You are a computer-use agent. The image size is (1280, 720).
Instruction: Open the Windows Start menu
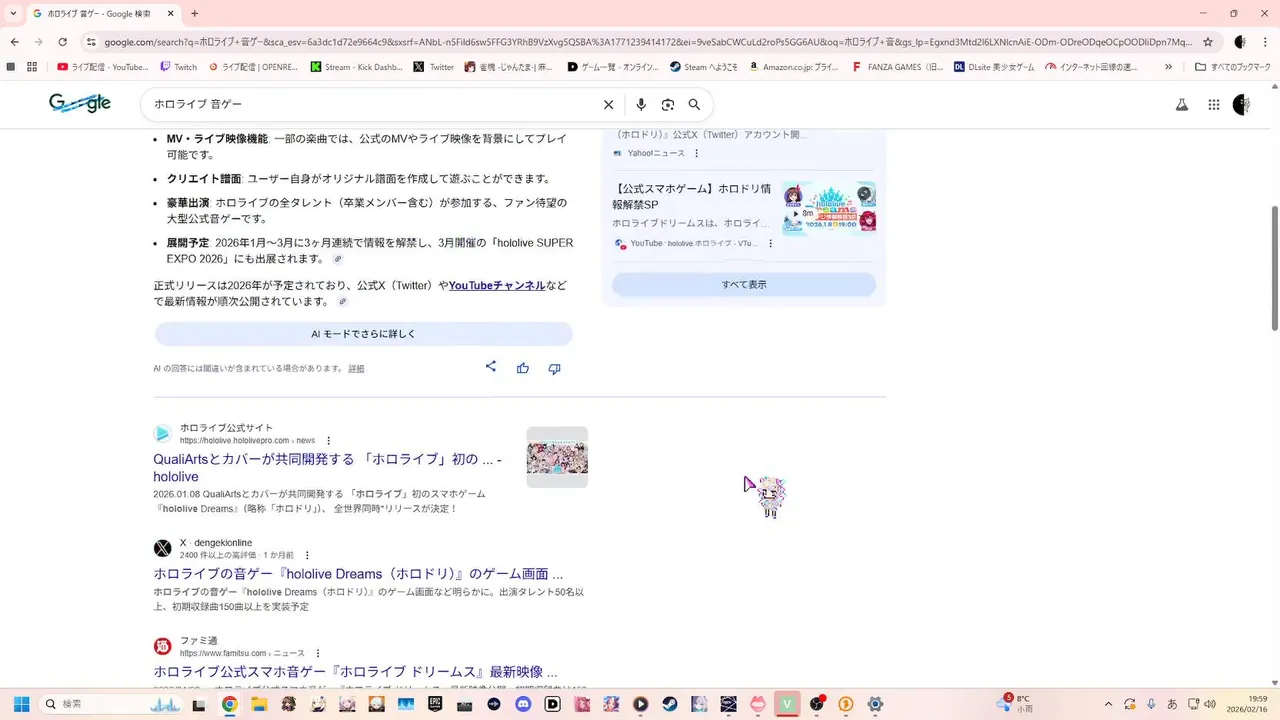(x=21, y=704)
